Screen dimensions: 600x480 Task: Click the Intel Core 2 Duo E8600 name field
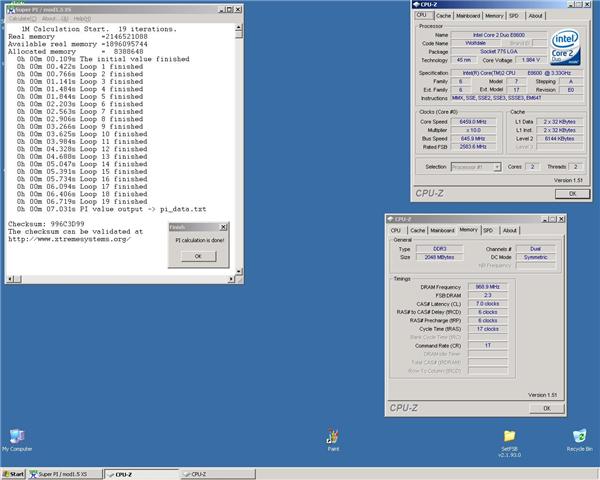click(499, 35)
